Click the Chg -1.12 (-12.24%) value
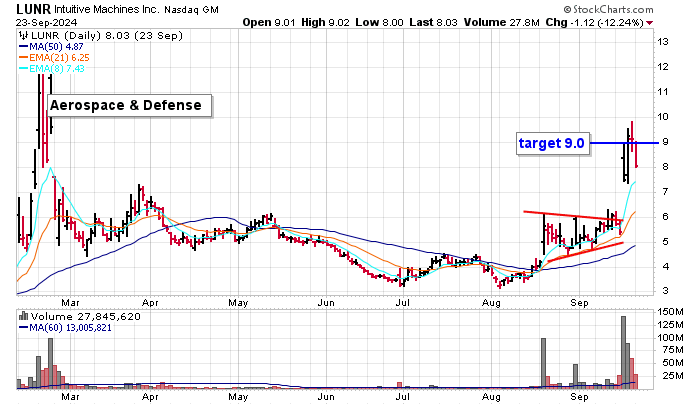 point(594,22)
